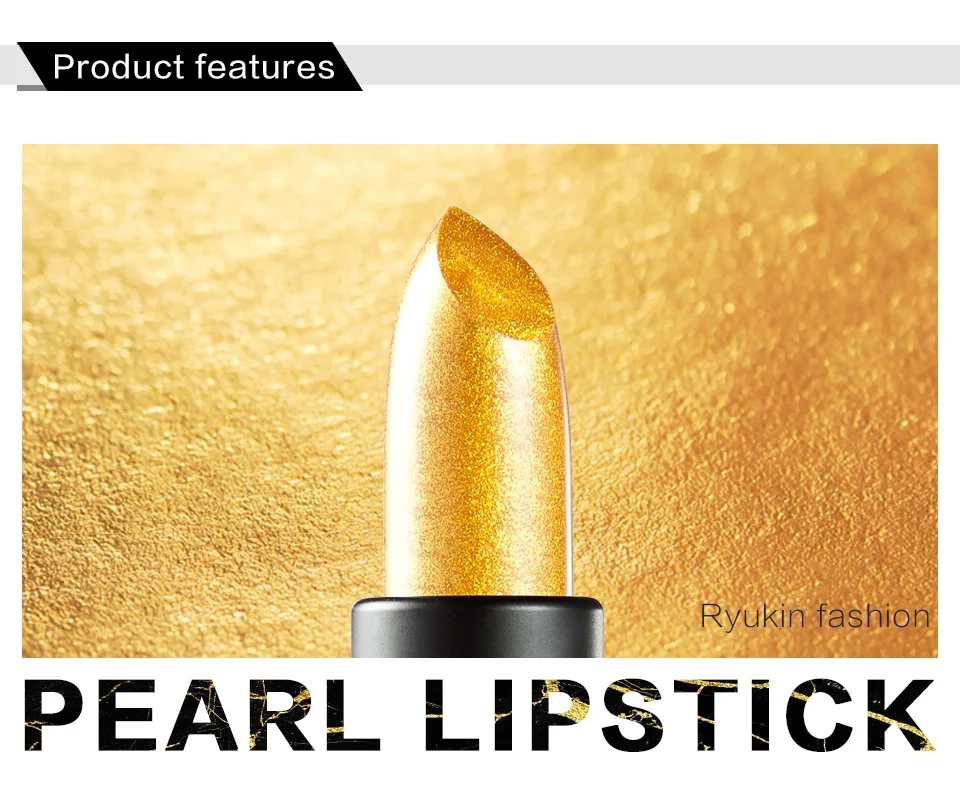The height and width of the screenshot is (793, 960).
Task: Click the word PEARL in the headline
Action: [202, 715]
